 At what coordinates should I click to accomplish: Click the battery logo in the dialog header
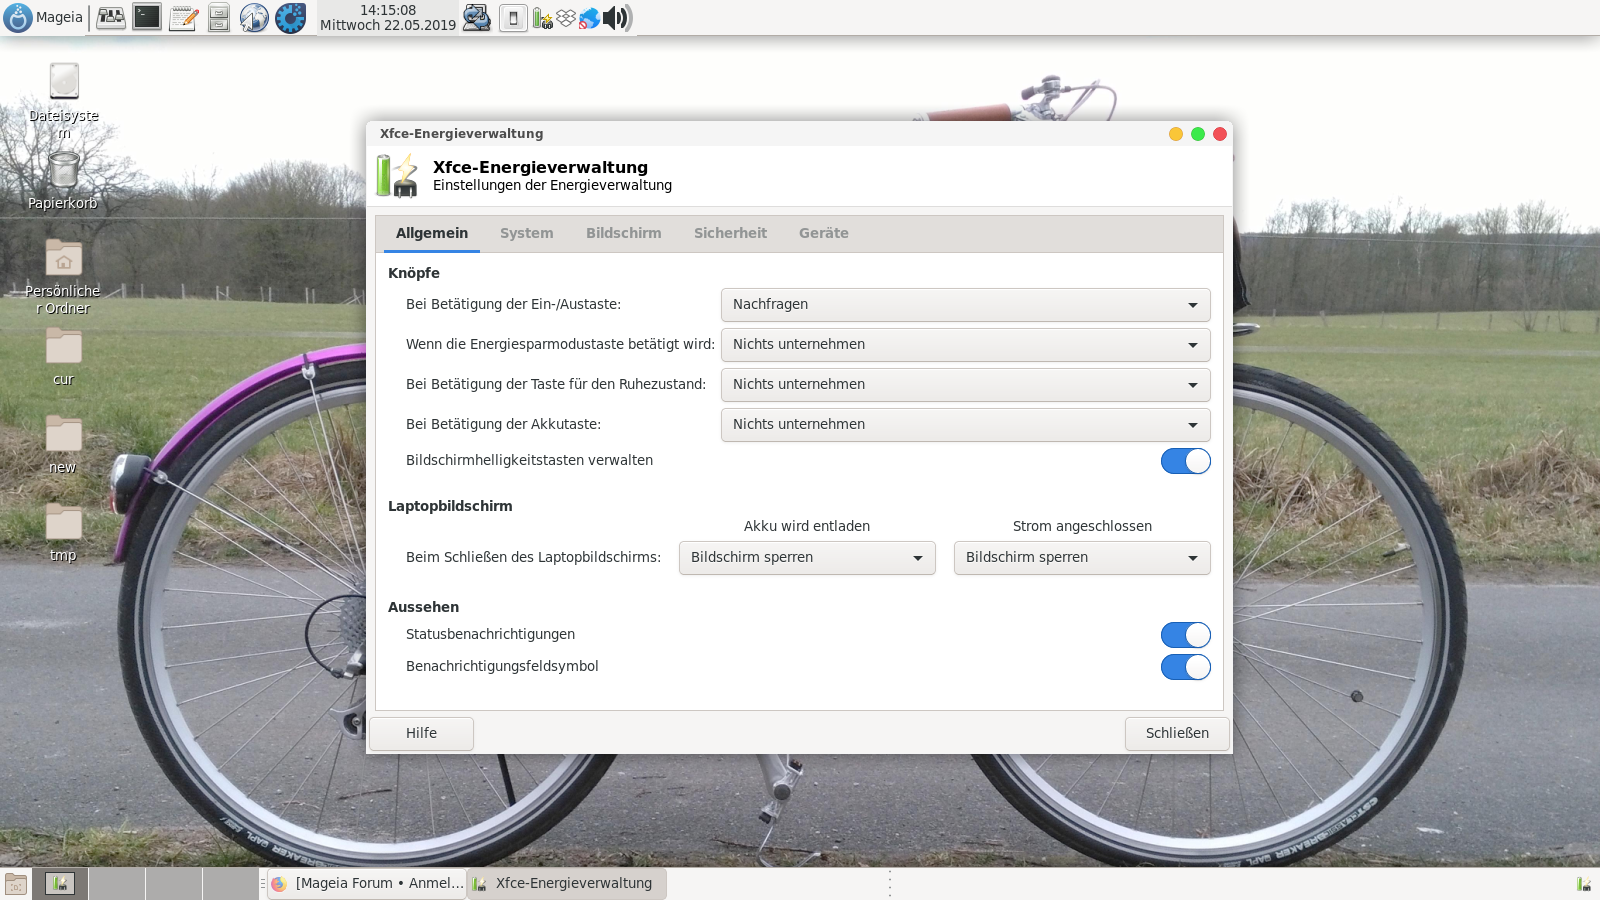click(397, 176)
